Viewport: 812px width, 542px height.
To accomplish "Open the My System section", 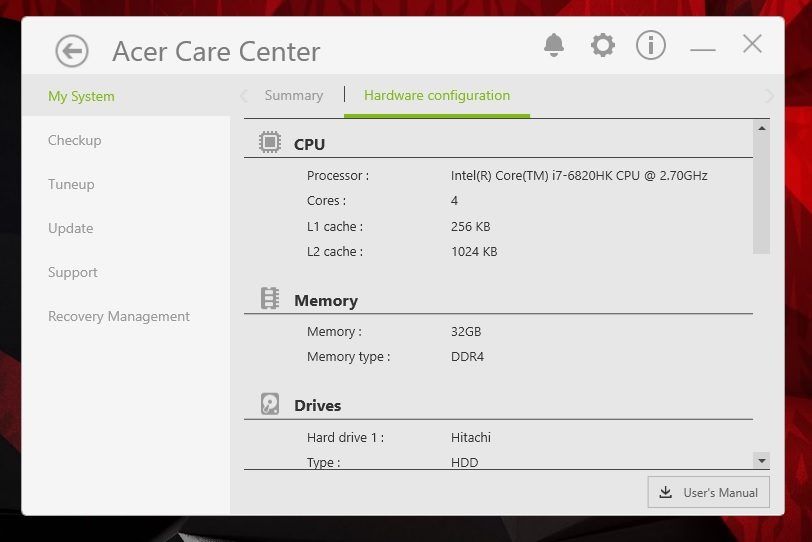I will click(81, 97).
